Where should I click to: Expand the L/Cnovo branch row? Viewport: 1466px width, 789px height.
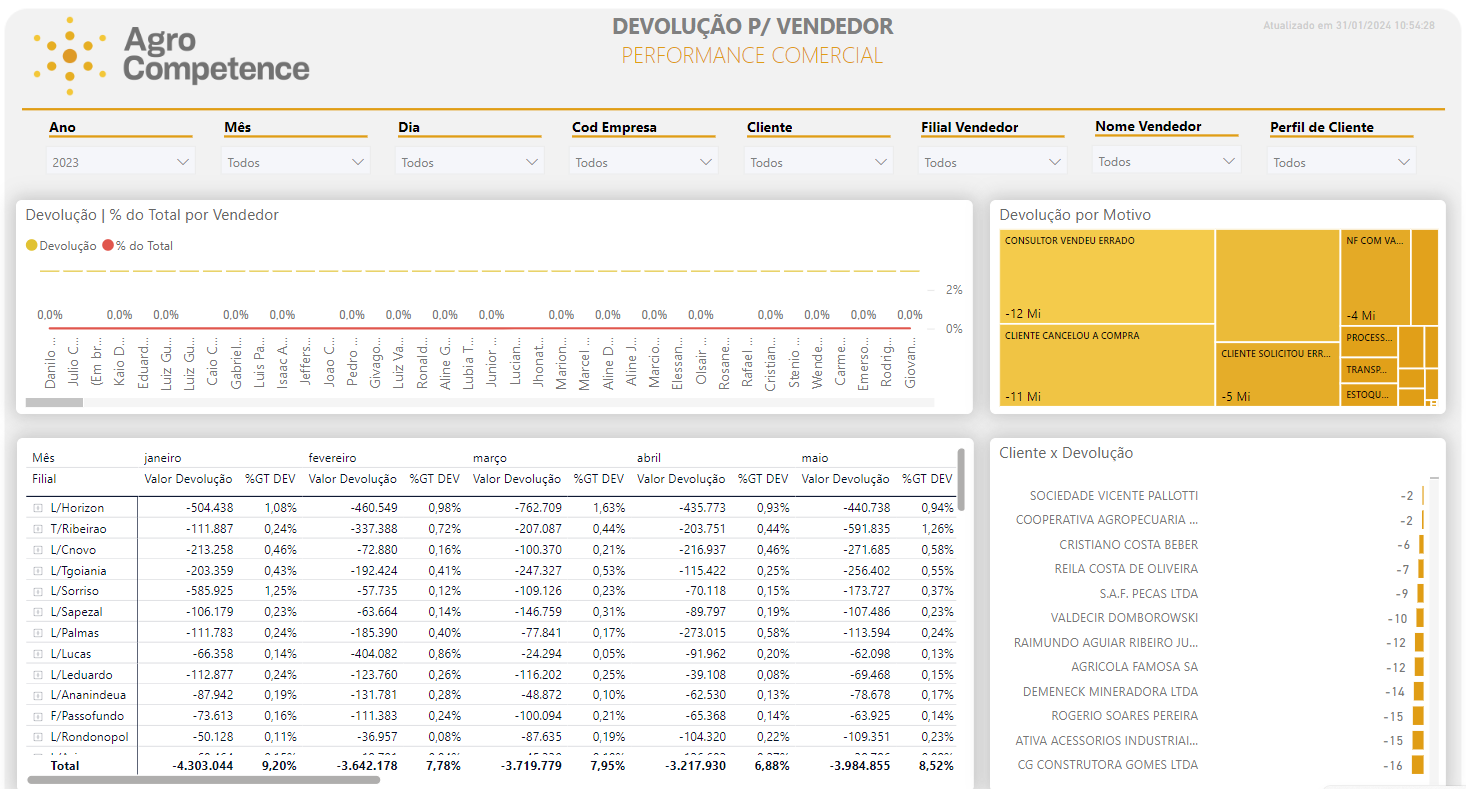(38, 550)
